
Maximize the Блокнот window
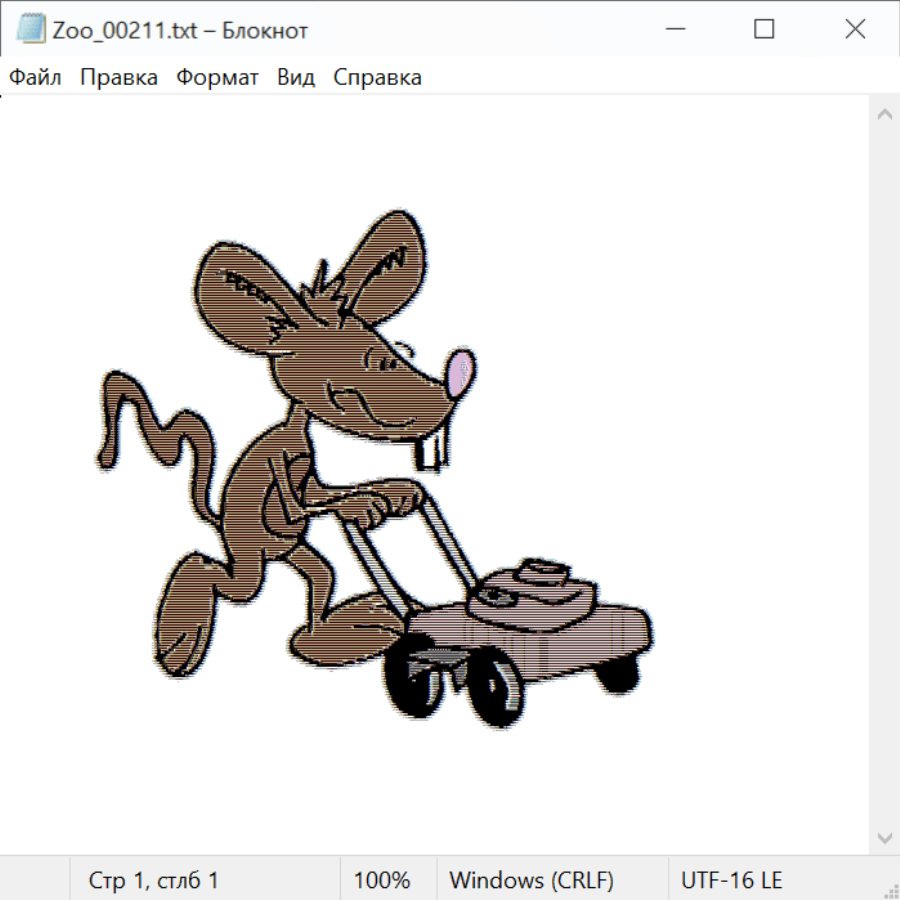764,30
